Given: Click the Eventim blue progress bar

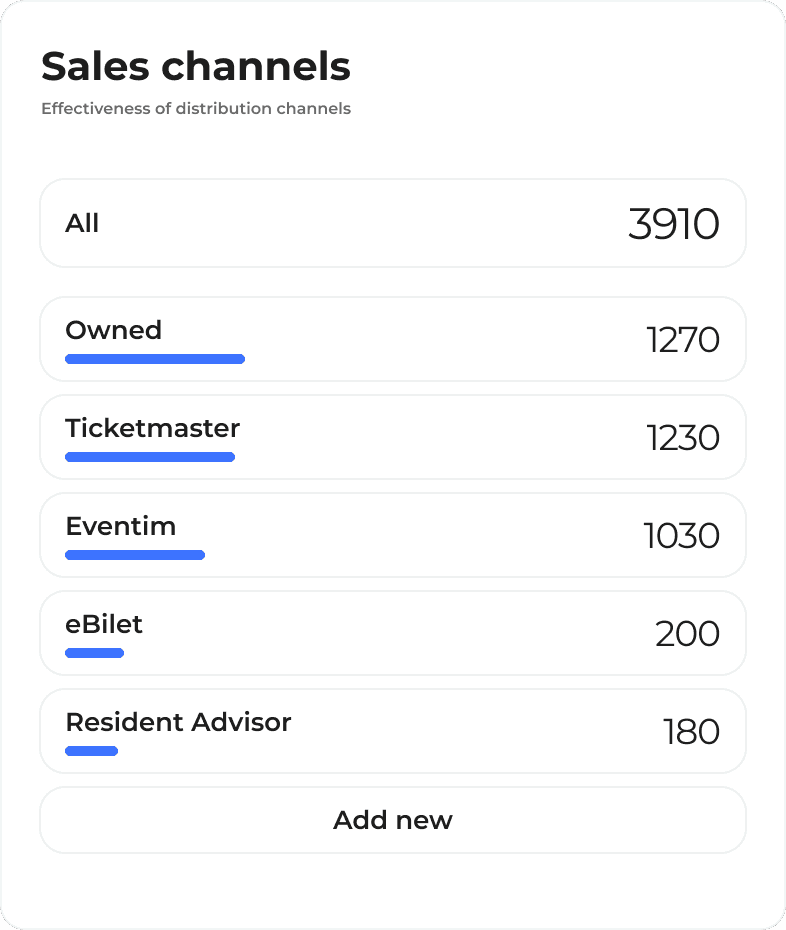Looking at the screenshot, I should tap(135, 555).
